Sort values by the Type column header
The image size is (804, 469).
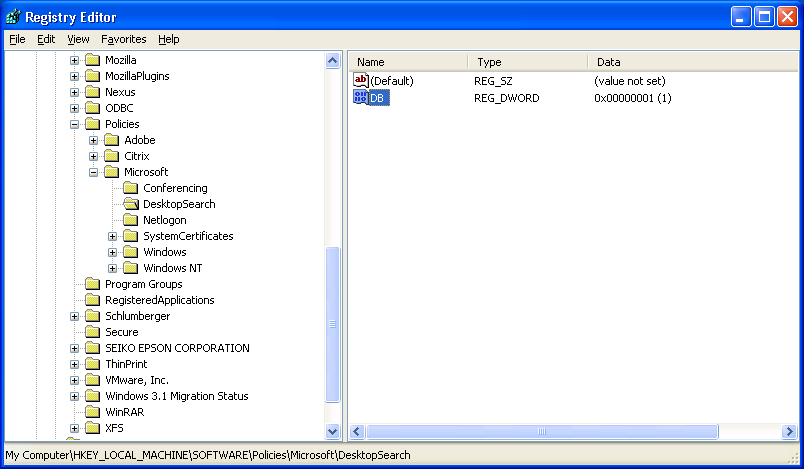tap(528, 62)
